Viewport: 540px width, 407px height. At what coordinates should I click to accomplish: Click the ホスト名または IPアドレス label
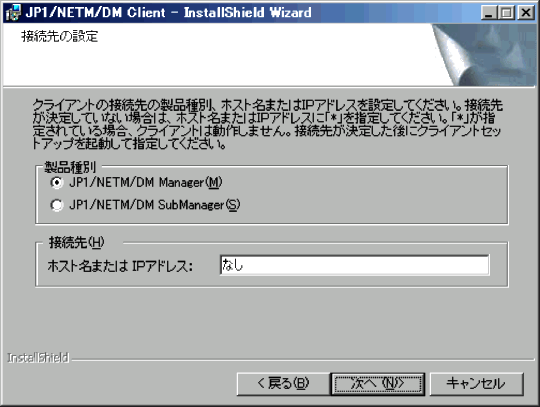(x=121, y=266)
